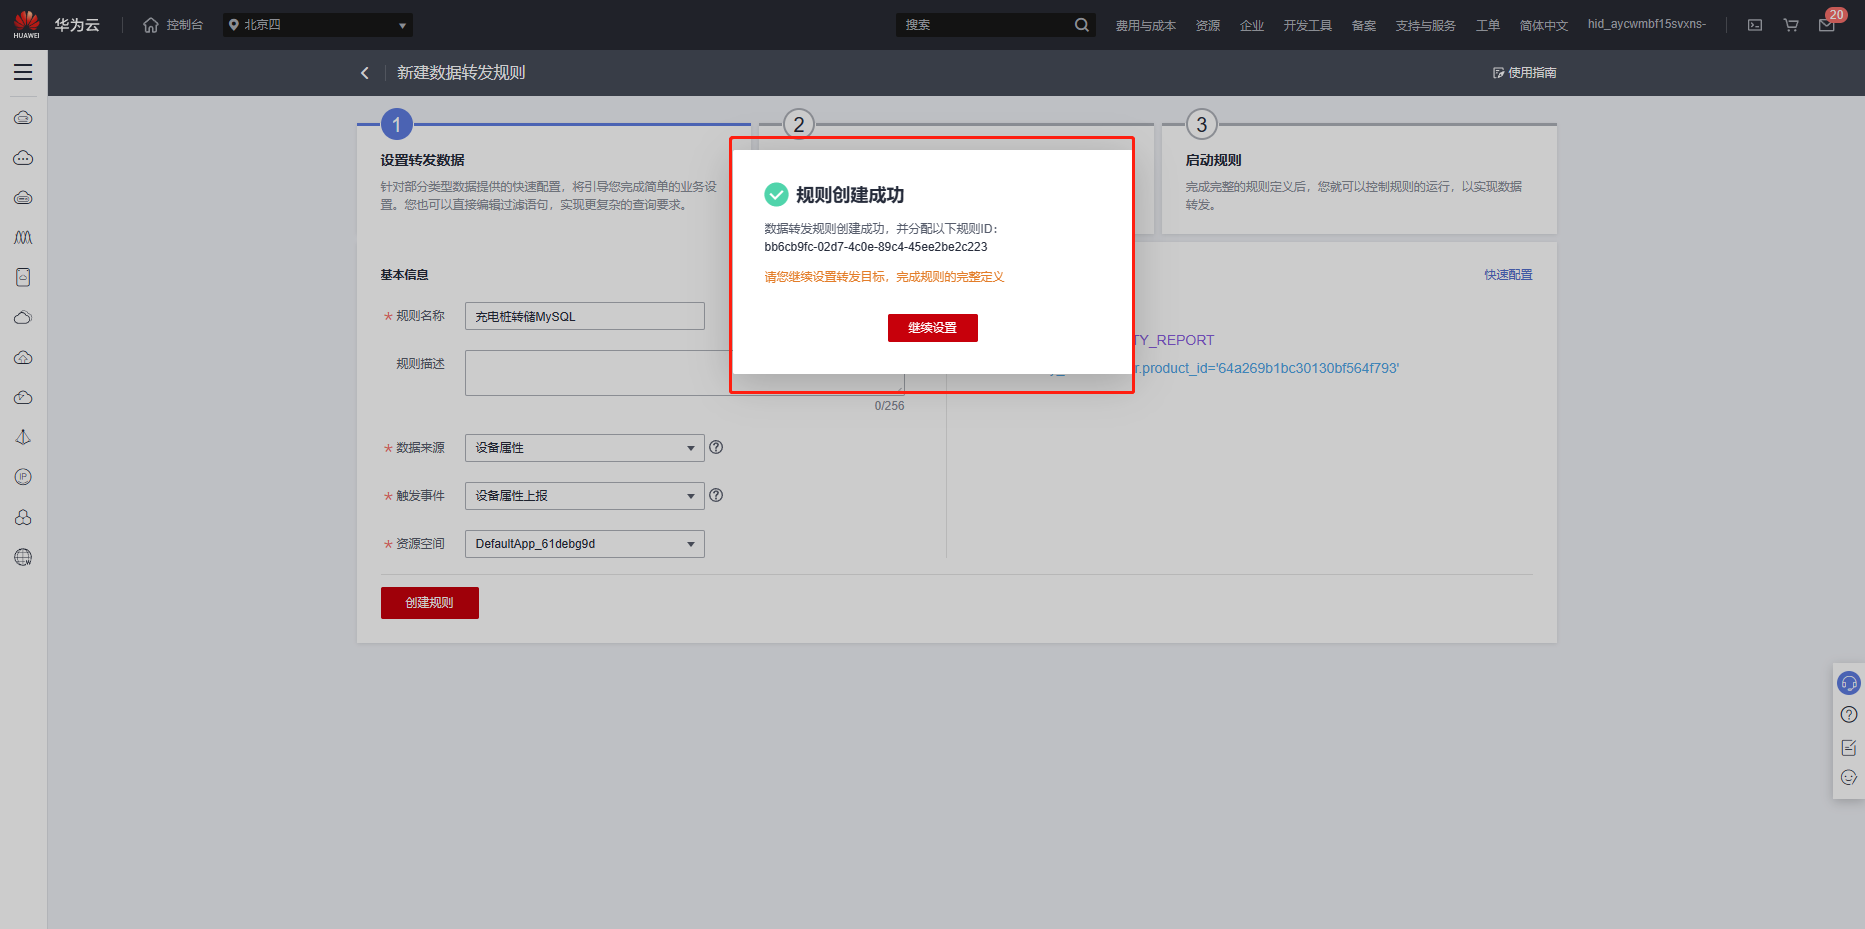Image resolution: width=1865 pixels, height=929 pixels.
Task: Click the red 创建规则 button
Action: point(430,603)
